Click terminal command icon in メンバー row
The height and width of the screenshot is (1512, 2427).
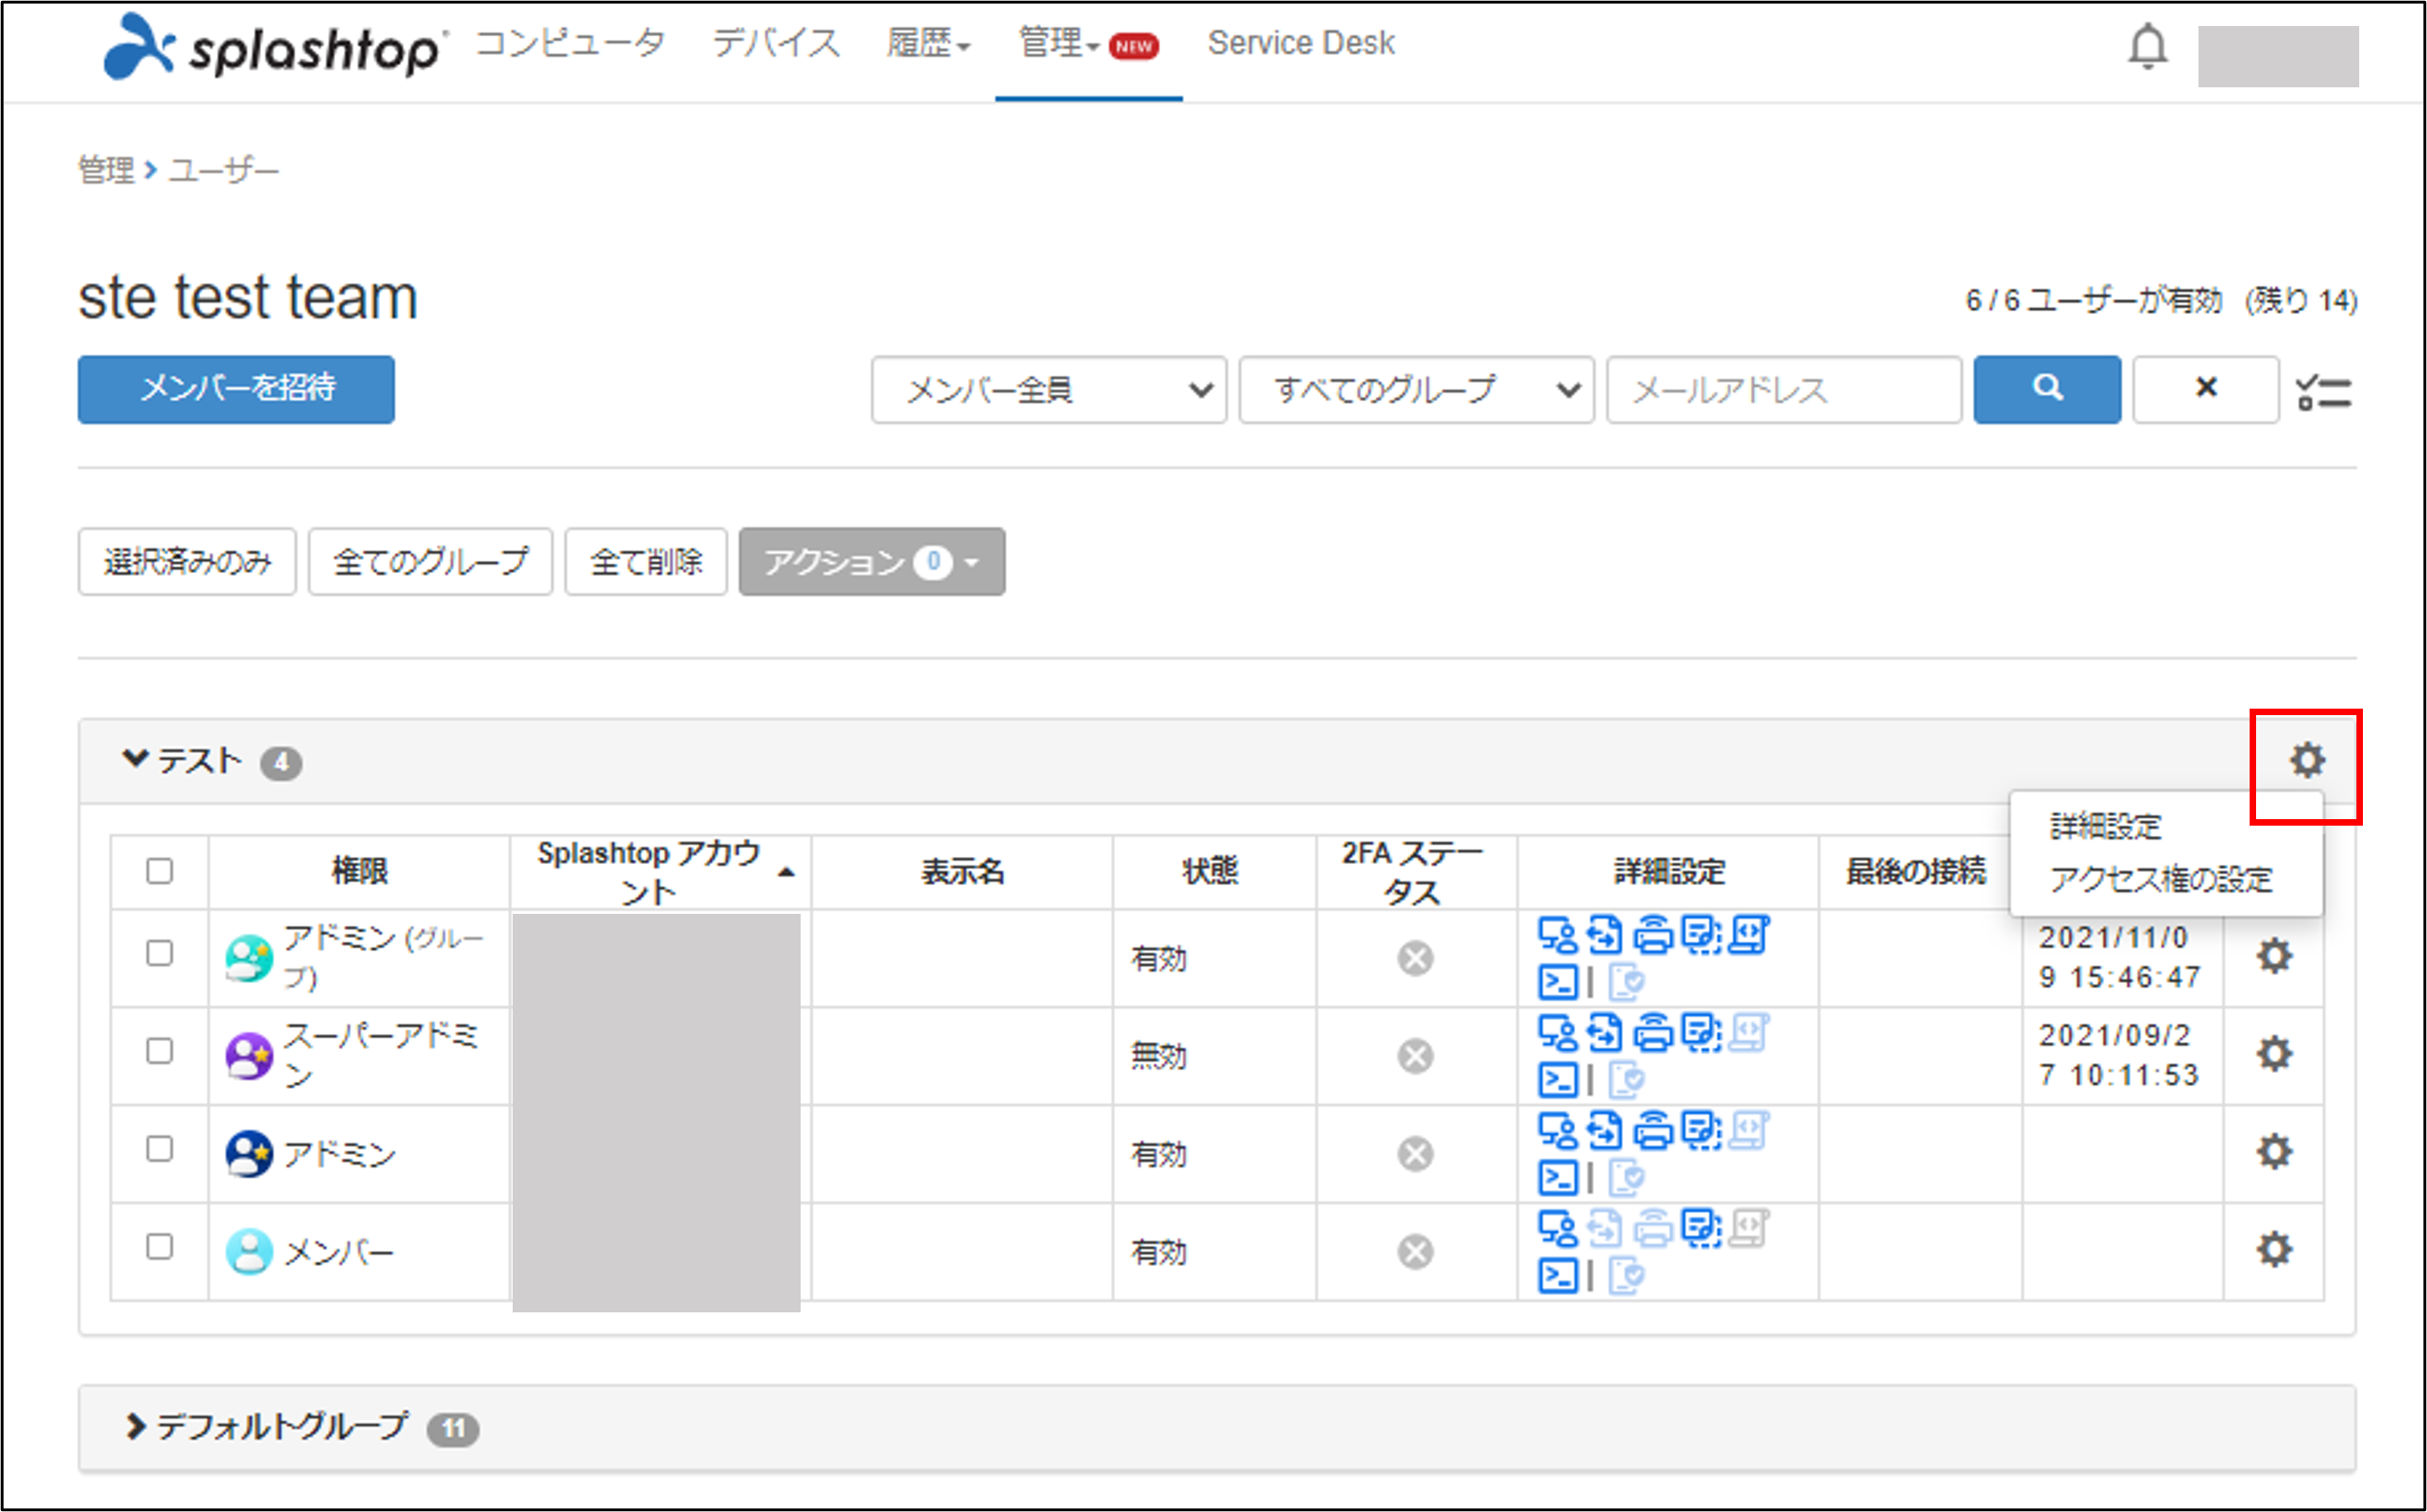coord(1557,1276)
